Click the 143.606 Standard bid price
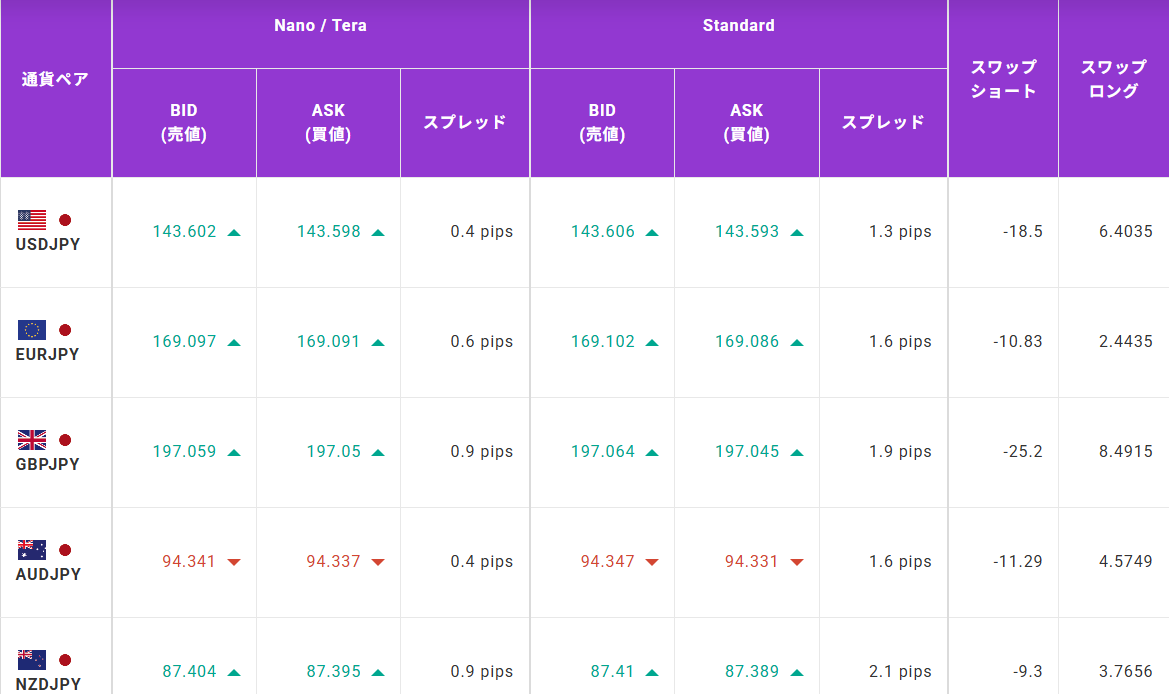This screenshot has height=694, width=1169. (603, 232)
